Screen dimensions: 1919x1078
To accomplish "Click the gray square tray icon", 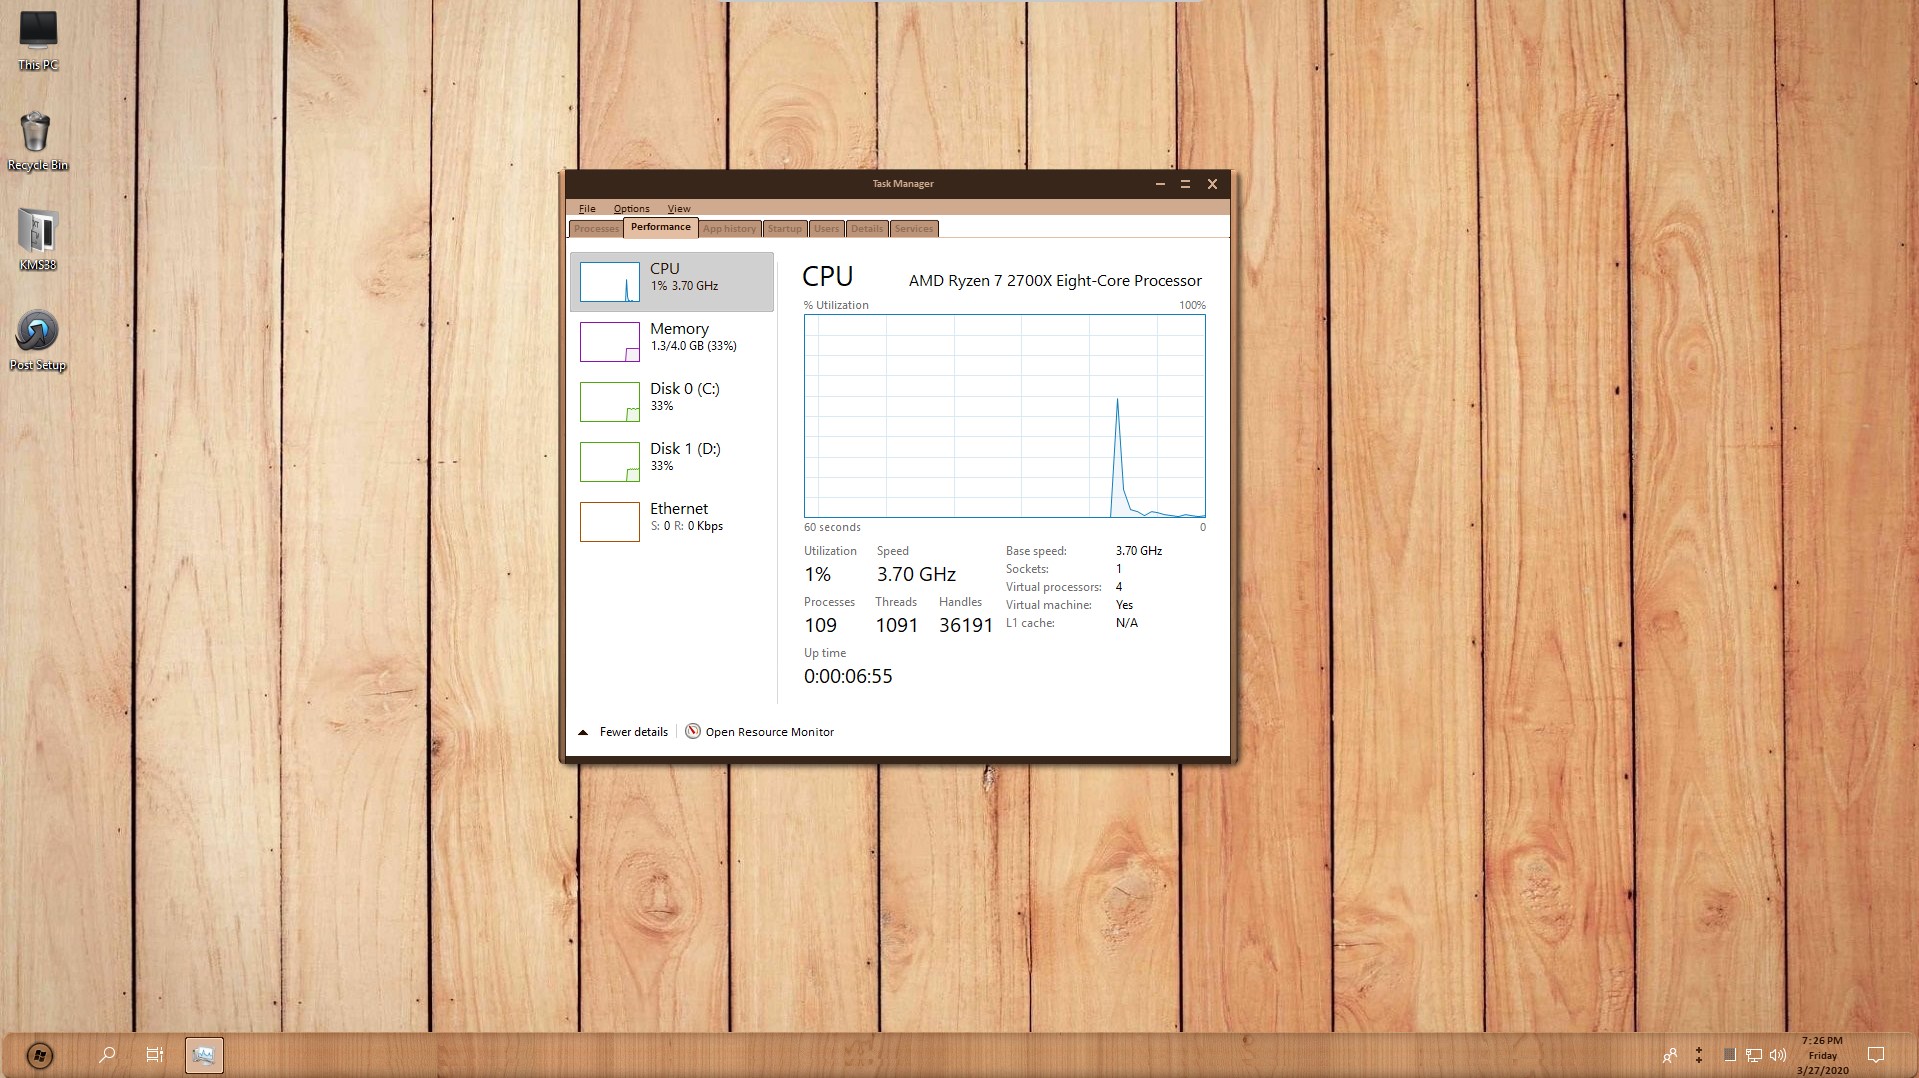I will [x=1729, y=1055].
